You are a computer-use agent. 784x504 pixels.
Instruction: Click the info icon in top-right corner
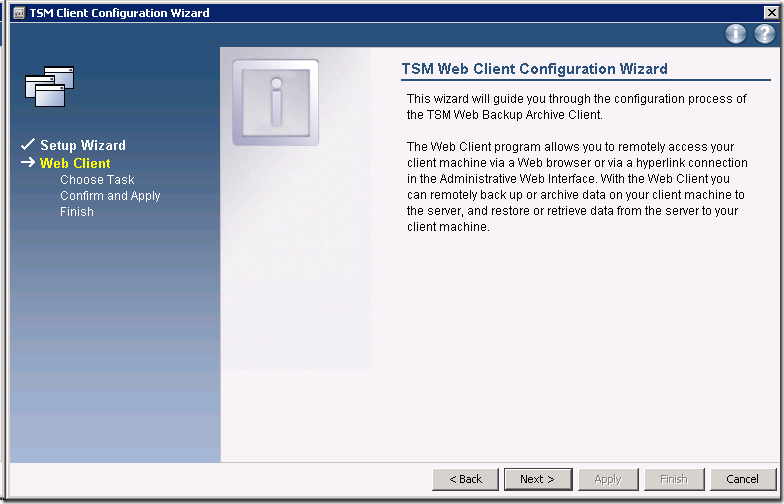(736, 34)
